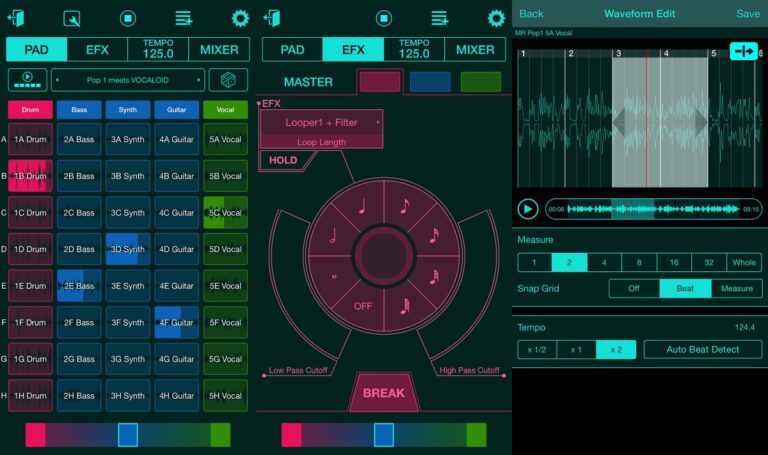Open MIXER tab in PAD screen
This screenshot has width=768, height=455.
[x=219, y=50]
